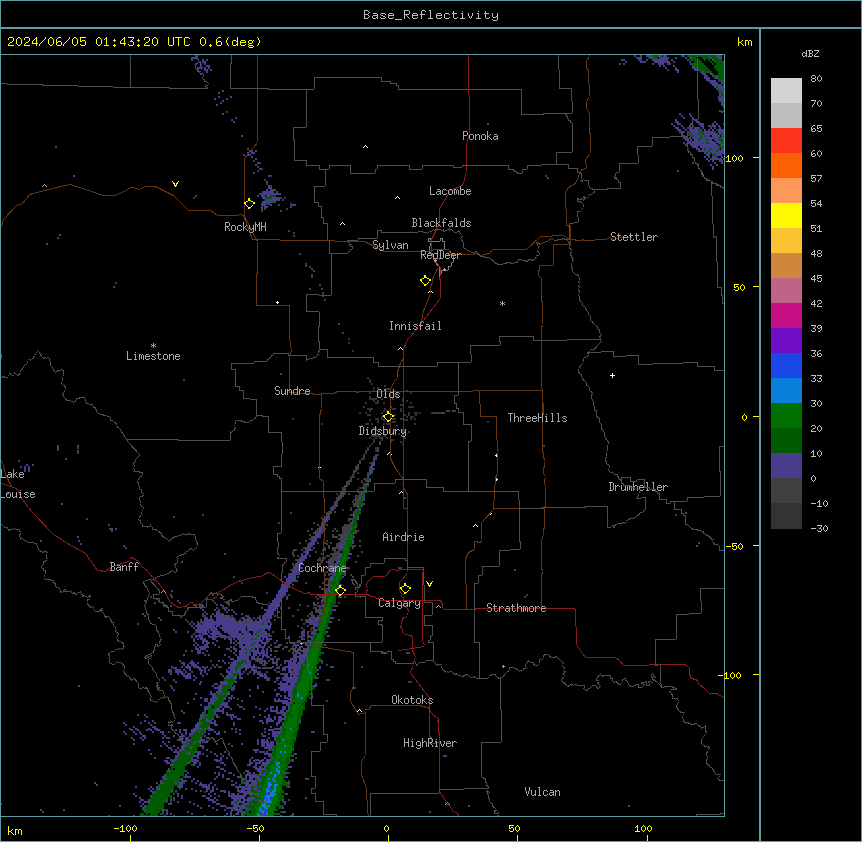Screen dimensions: 862x842
Task: Pick the white 70-80 dBZ legend swatch
Action: click(x=786, y=91)
